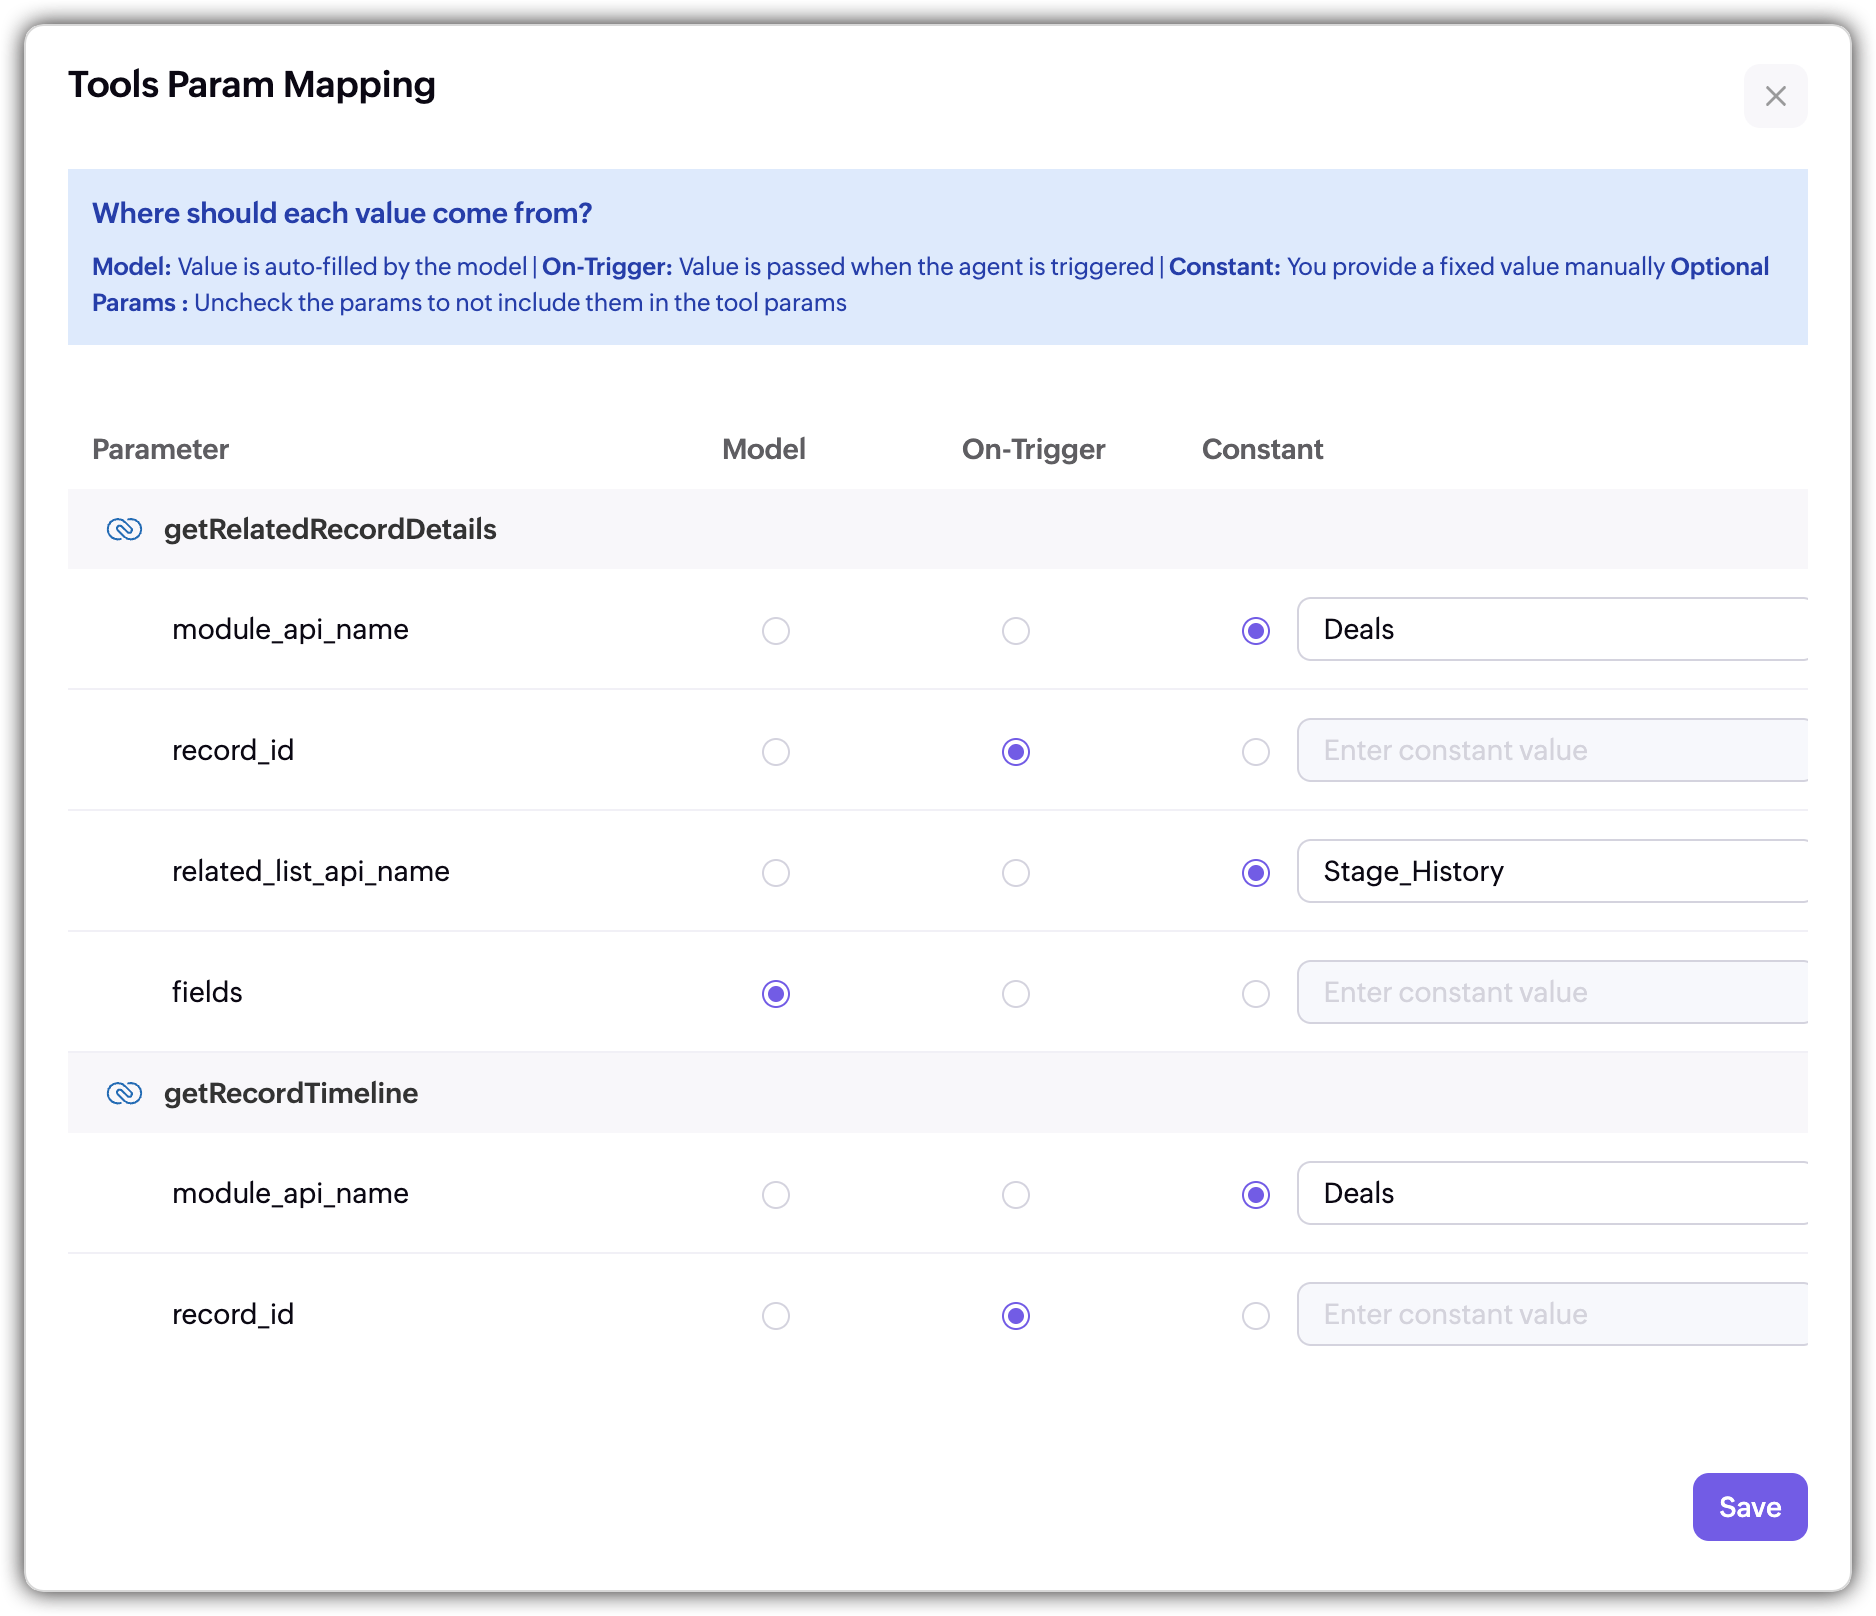Select Constant for getRecordTimeline record_id

pos(1256,1316)
